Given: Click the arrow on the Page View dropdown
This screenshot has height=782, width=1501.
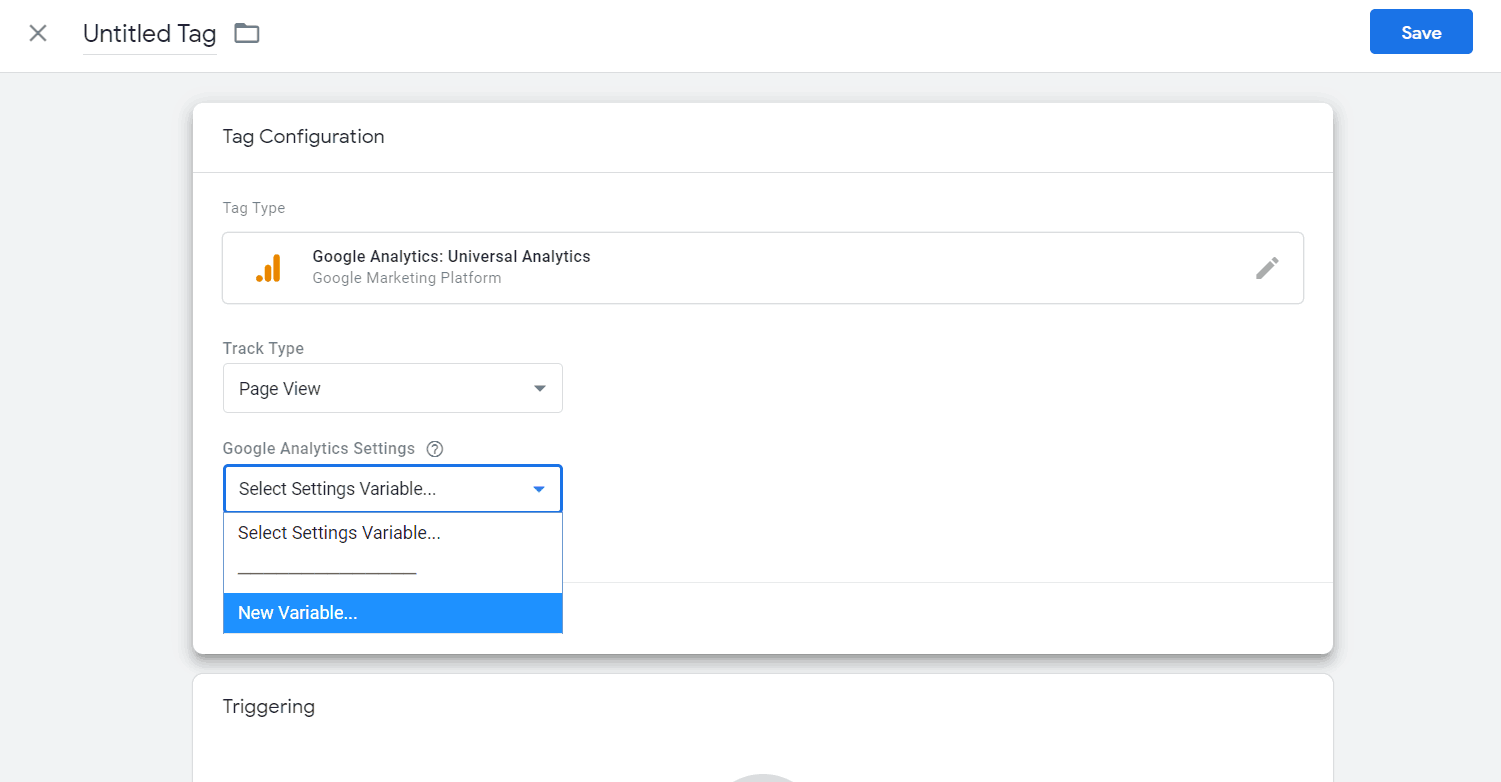Looking at the screenshot, I should tap(540, 389).
